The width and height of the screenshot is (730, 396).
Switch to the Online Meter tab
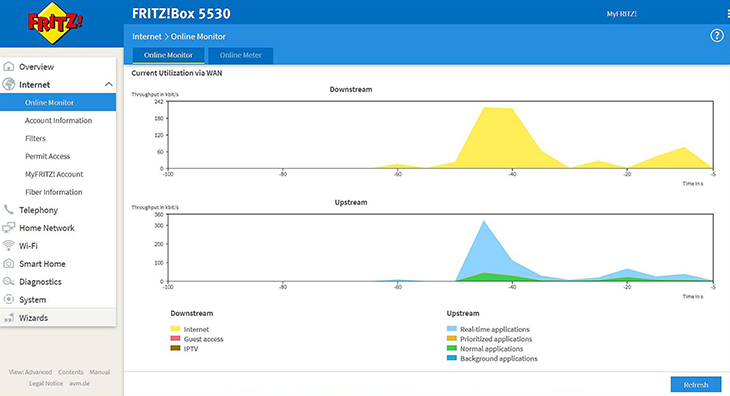(240, 55)
